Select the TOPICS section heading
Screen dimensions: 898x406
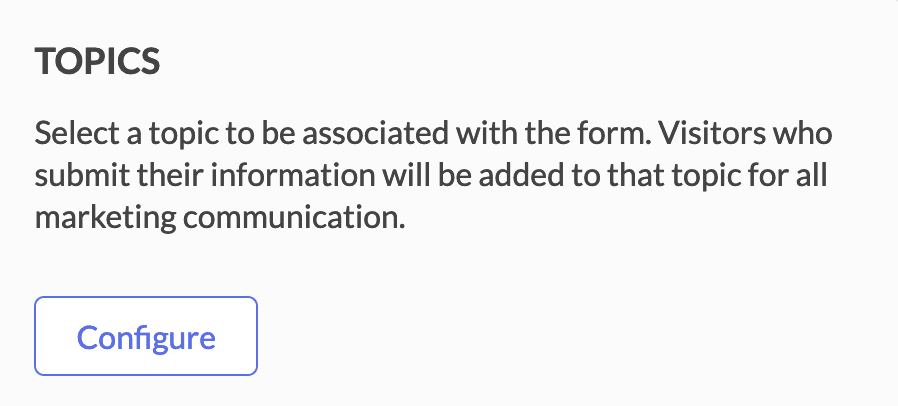click(x=97, y=61)
